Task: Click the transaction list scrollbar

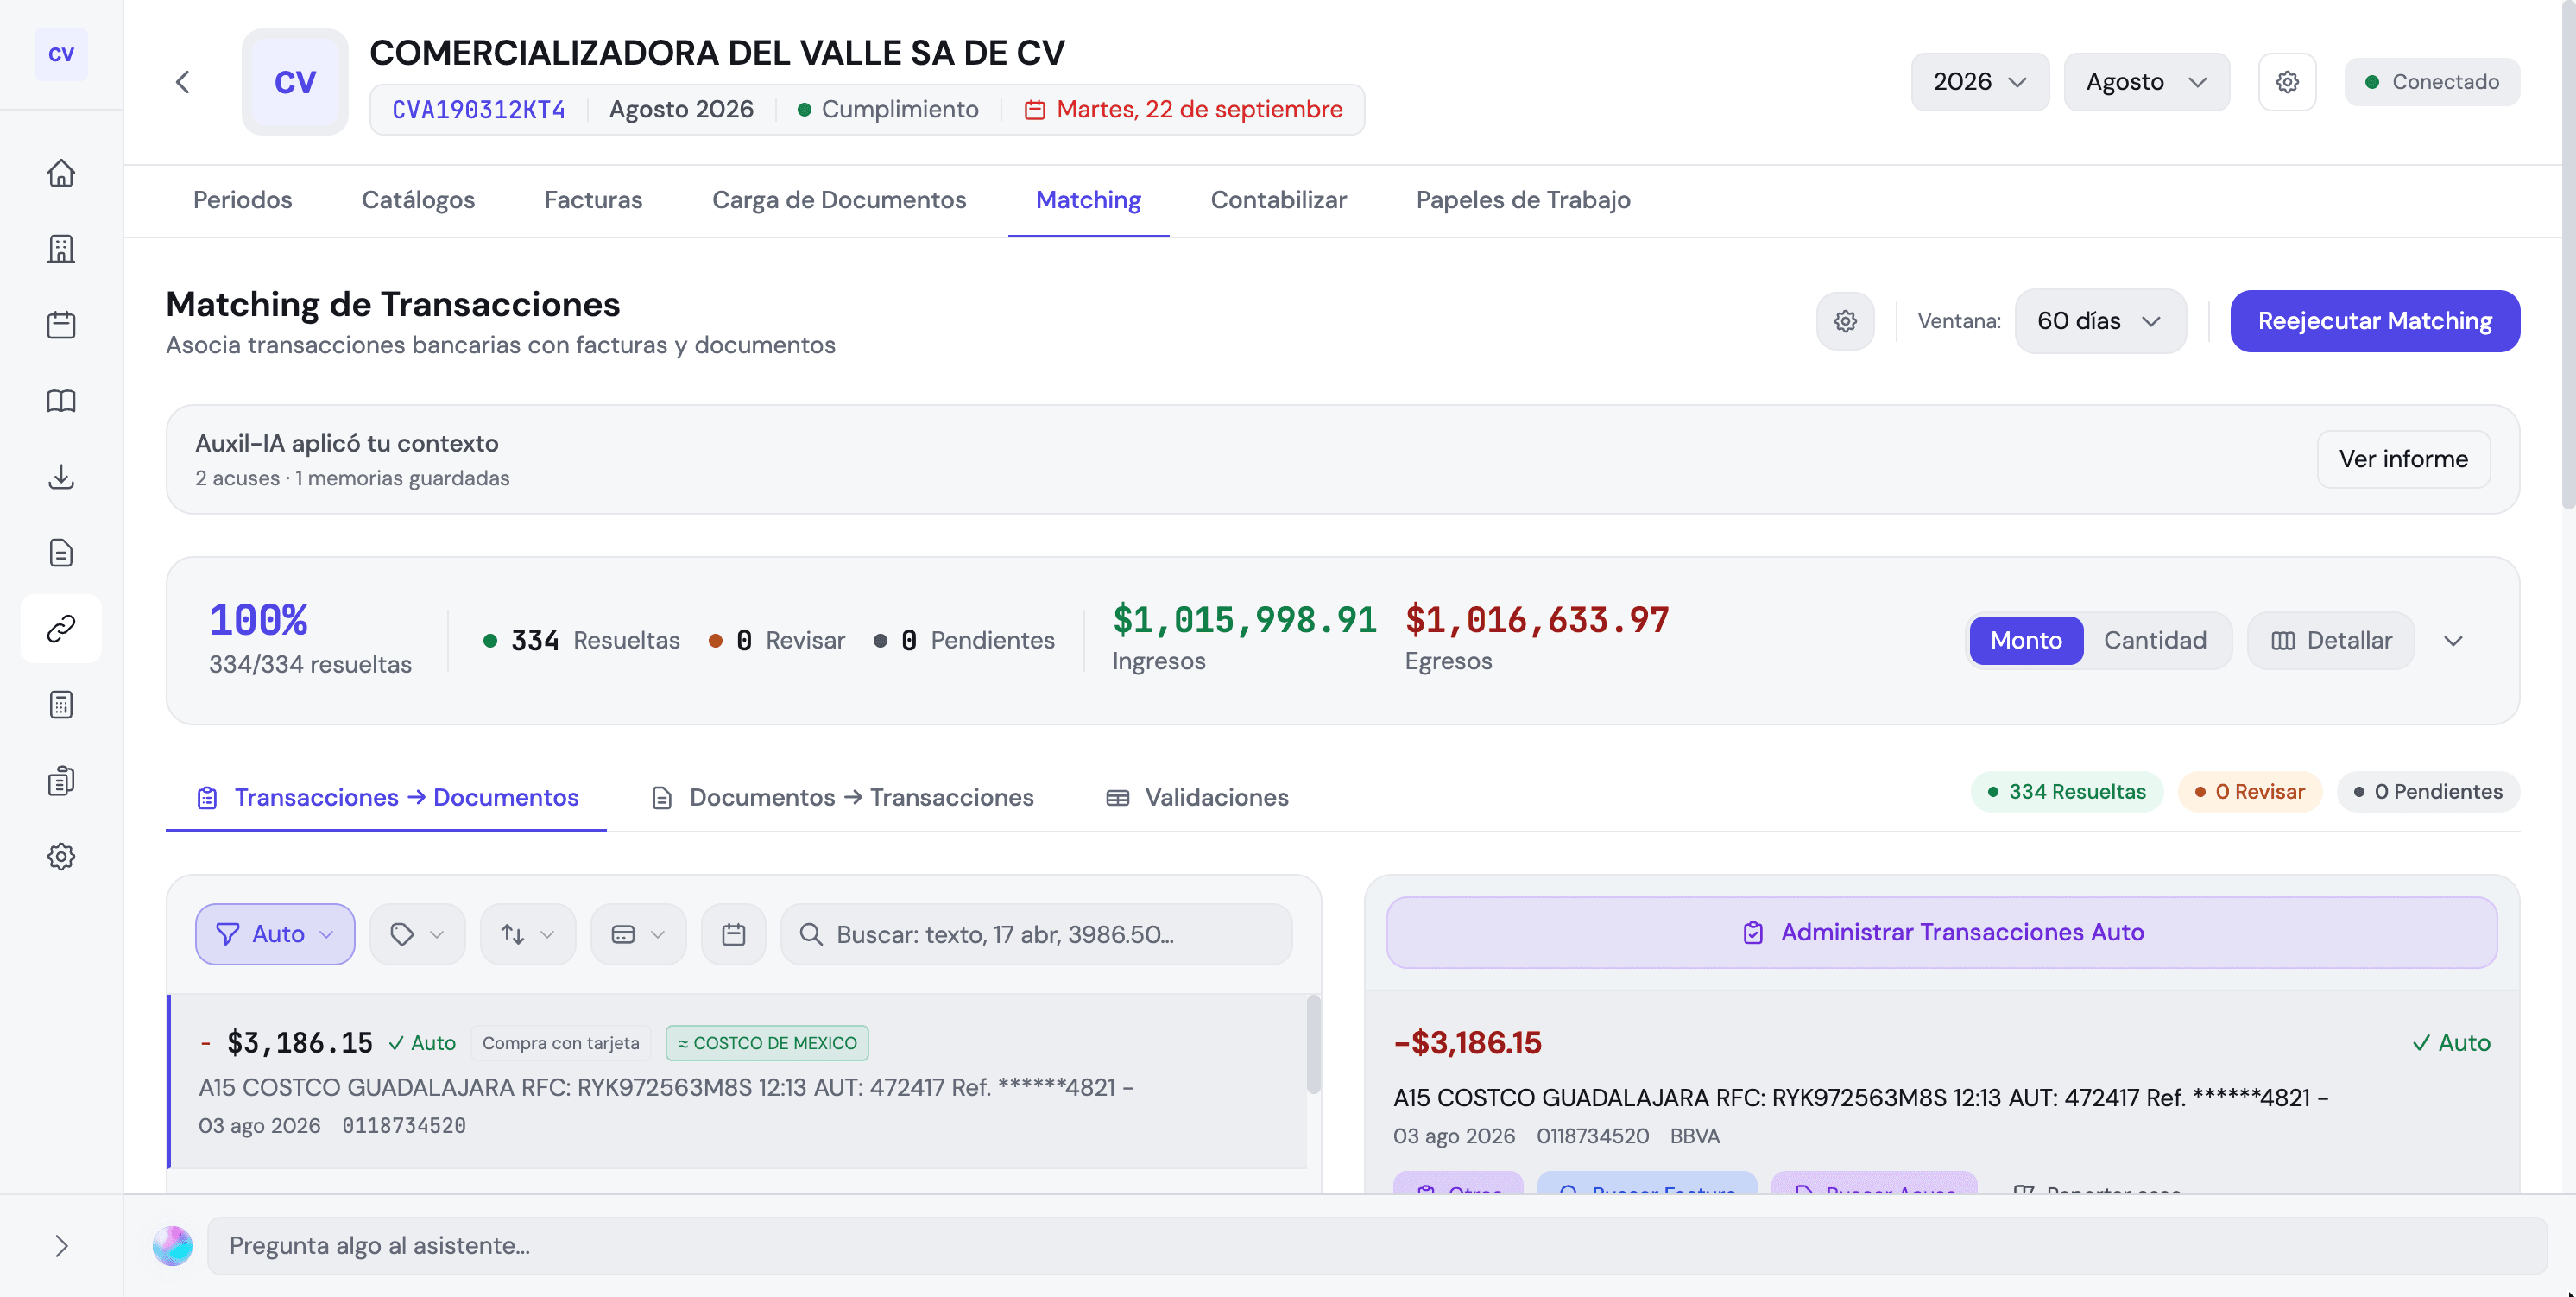Action: (1313, 1044)
